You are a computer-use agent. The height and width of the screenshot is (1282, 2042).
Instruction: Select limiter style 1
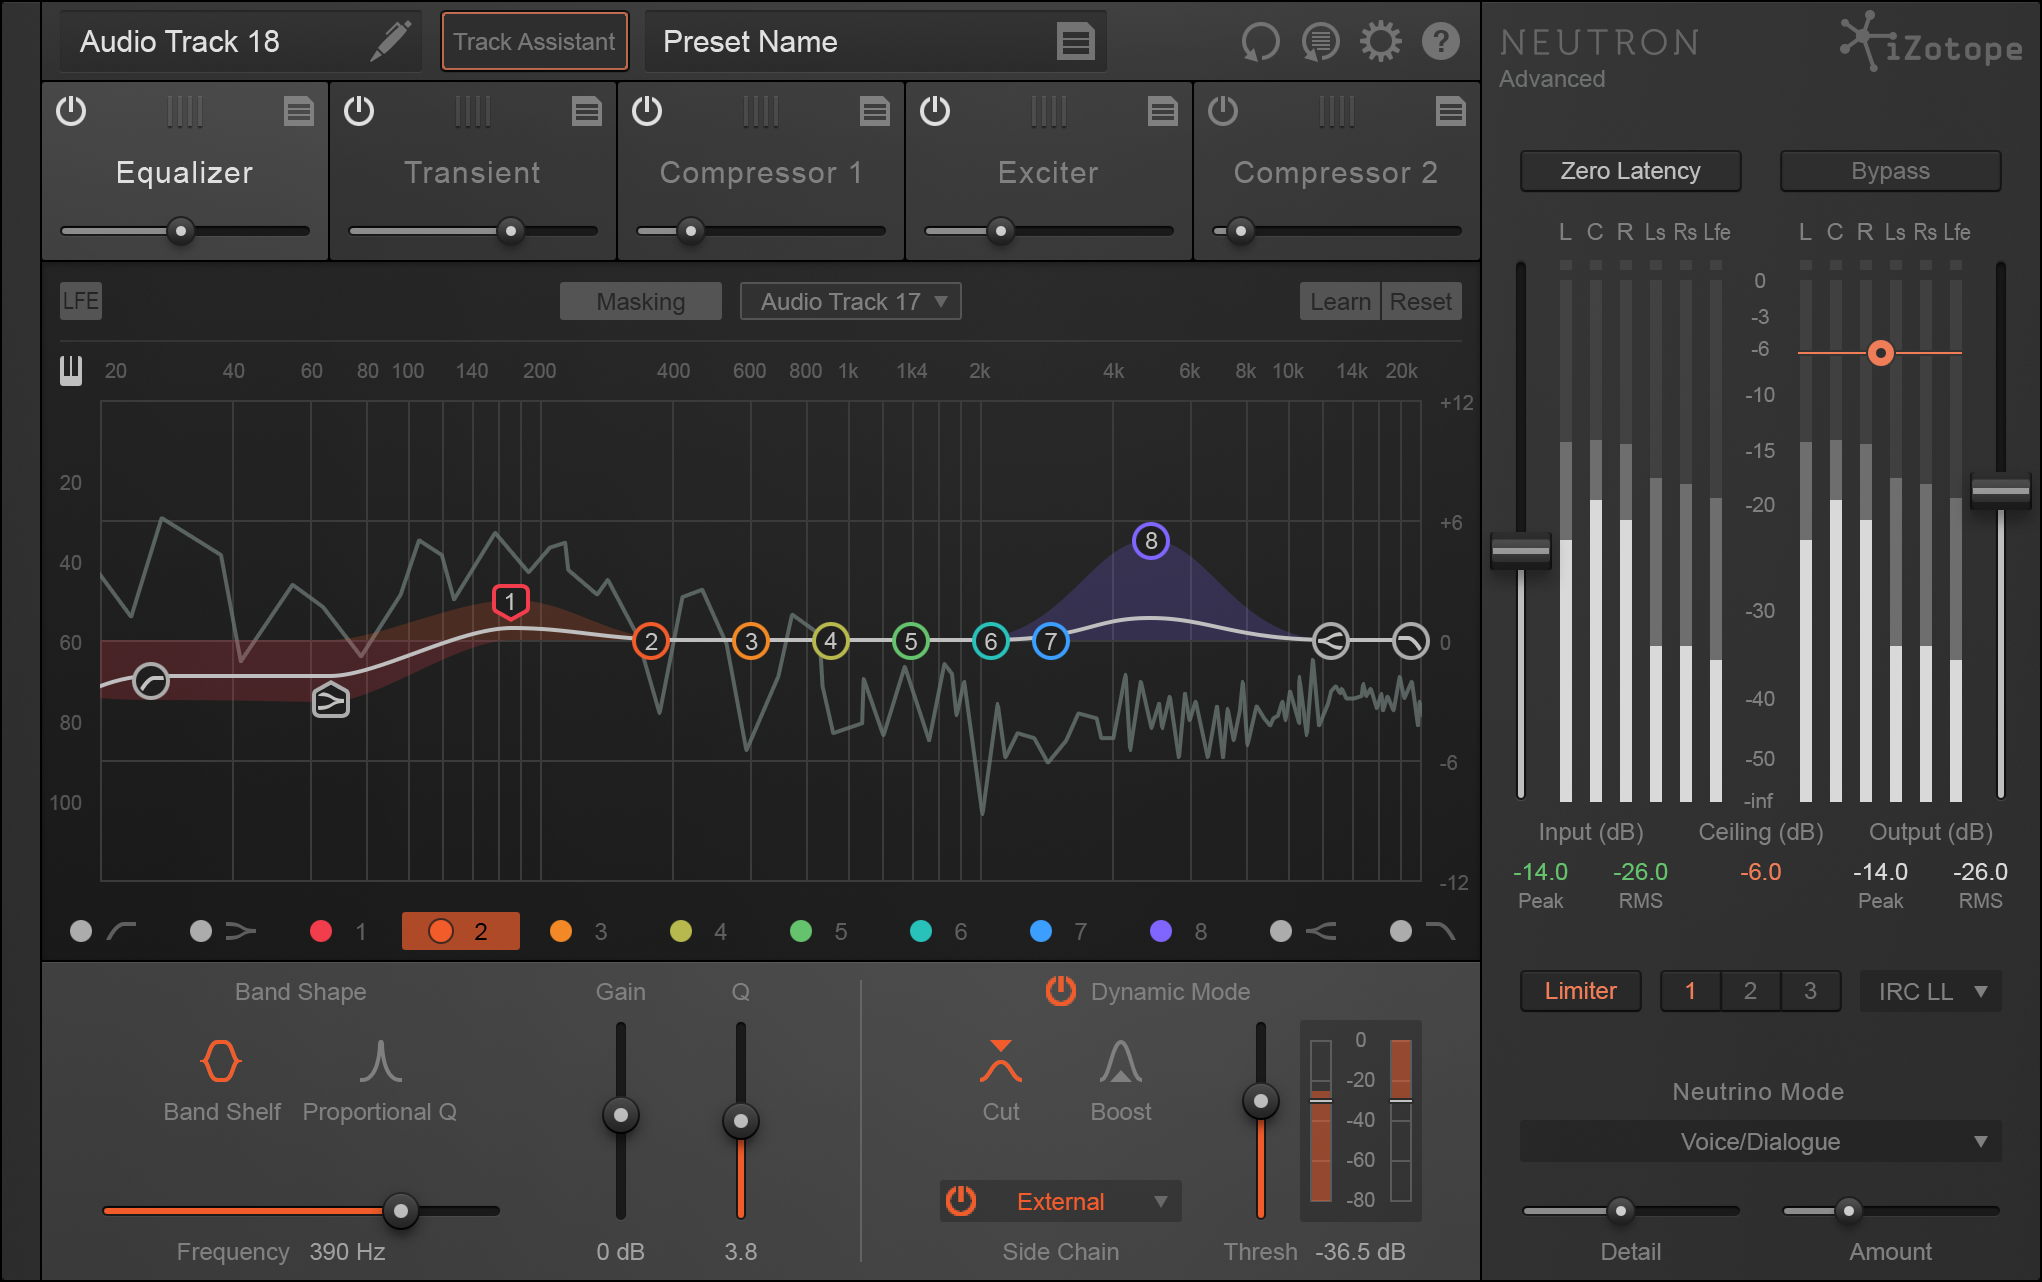[x=1691, y=991]
